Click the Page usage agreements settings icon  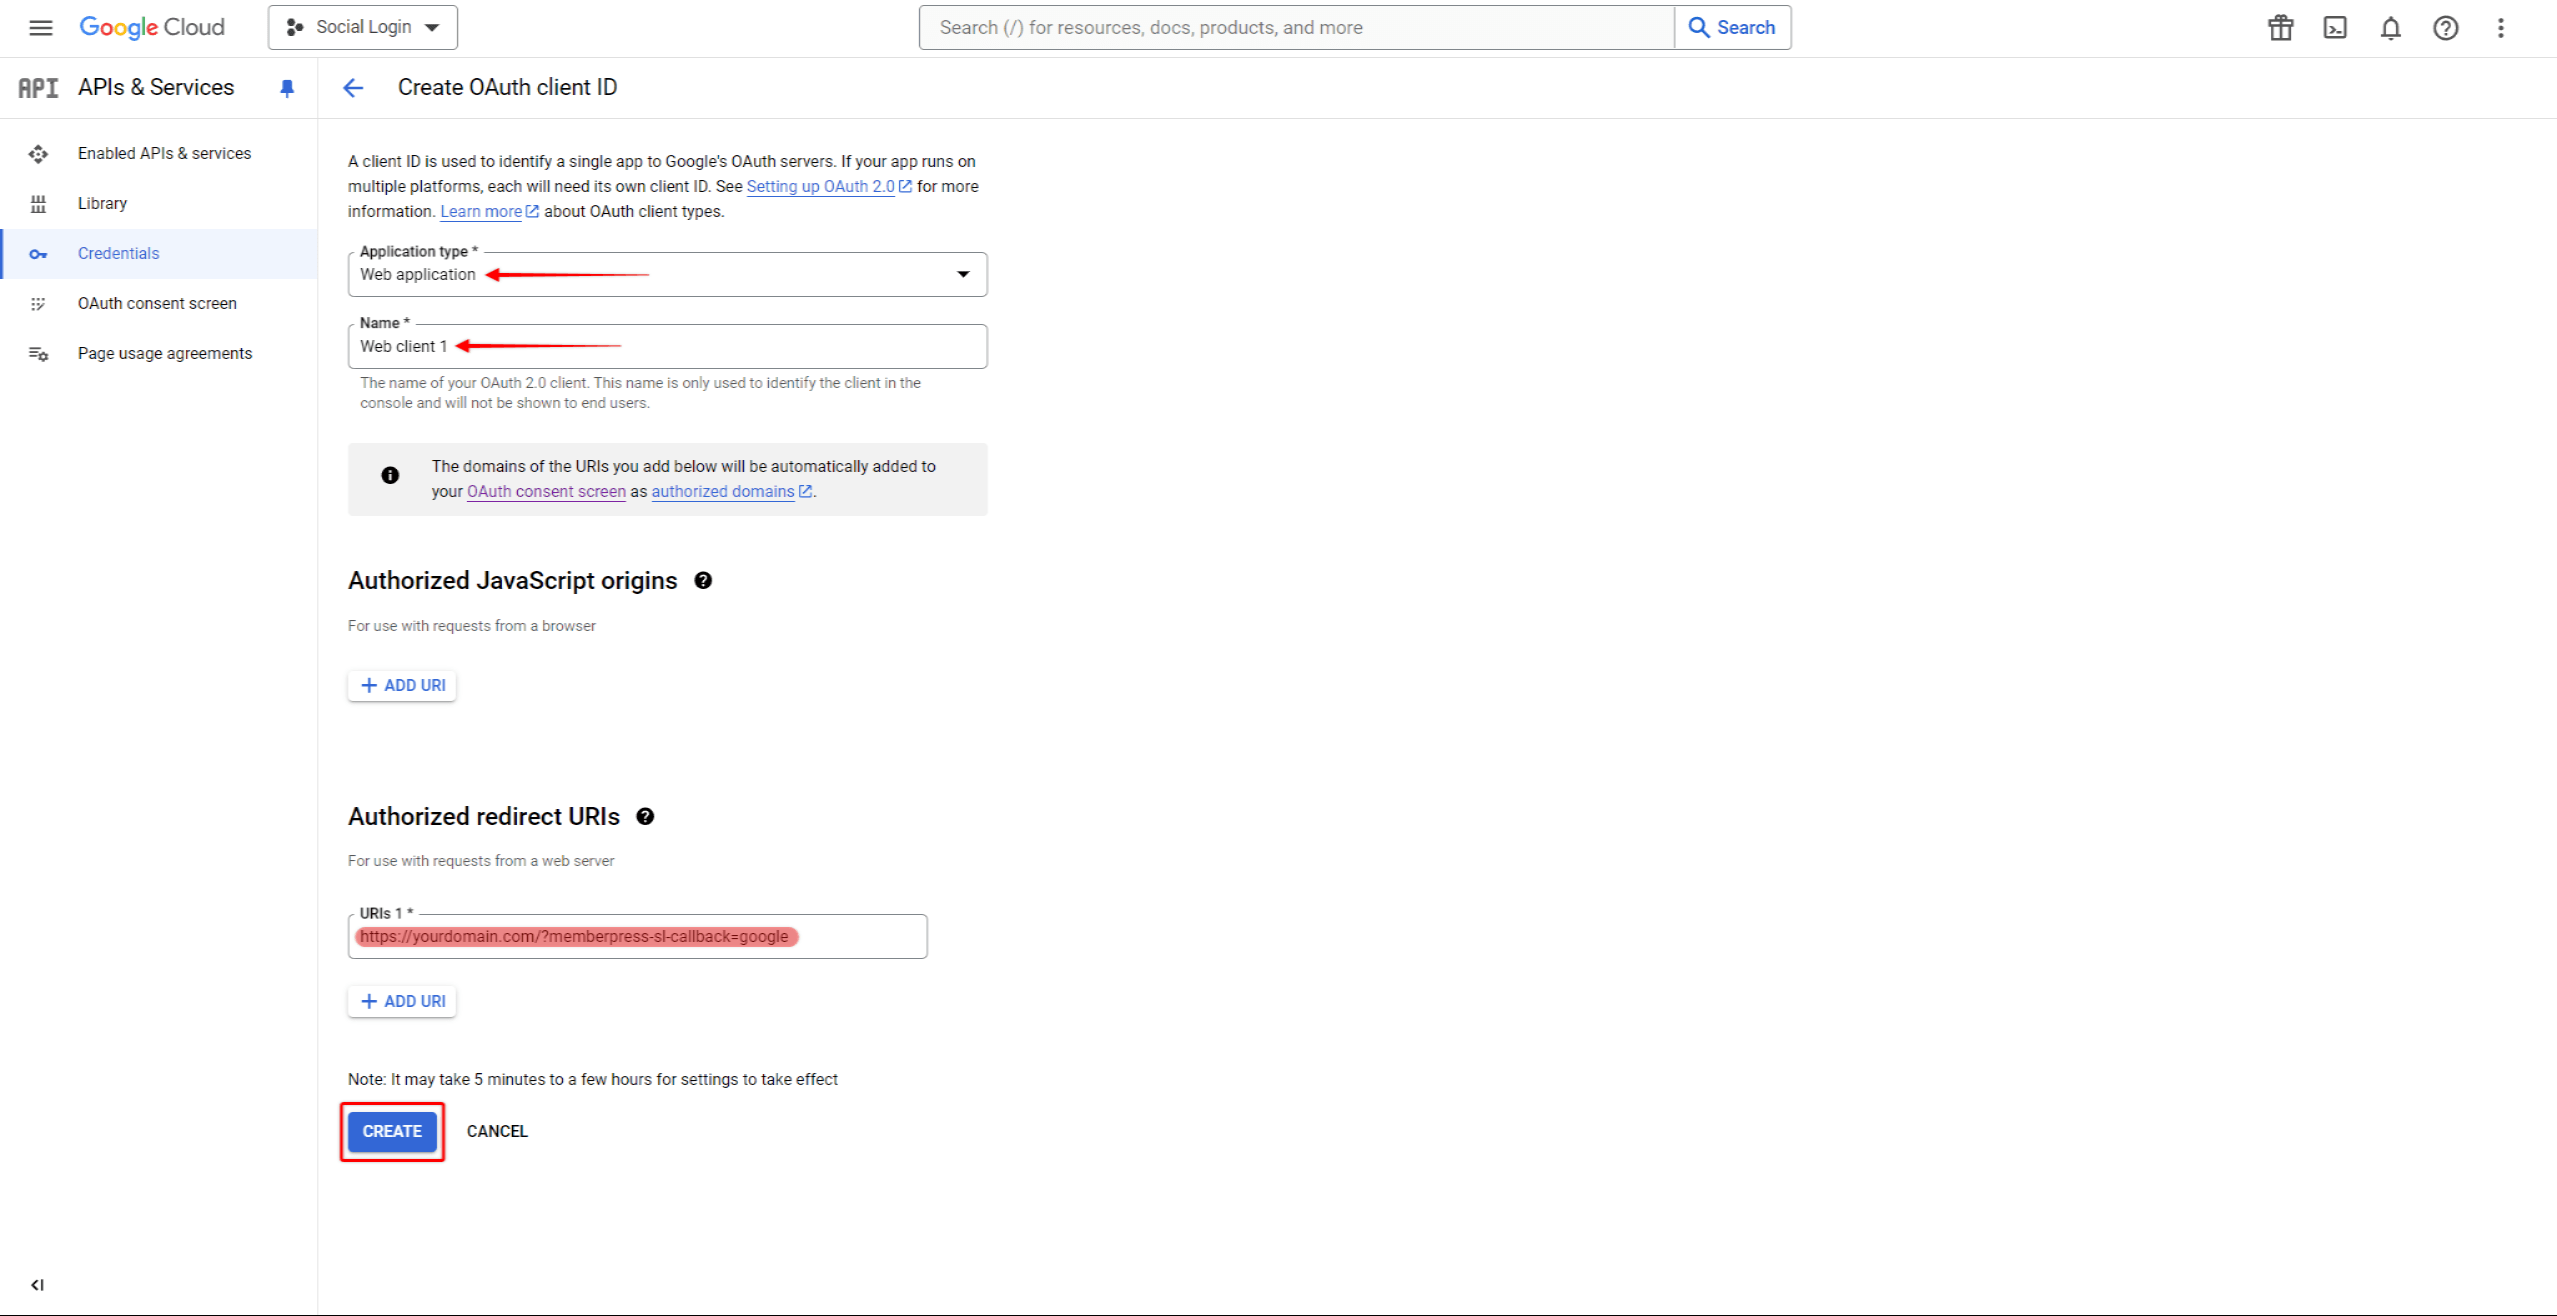point(38,354)
